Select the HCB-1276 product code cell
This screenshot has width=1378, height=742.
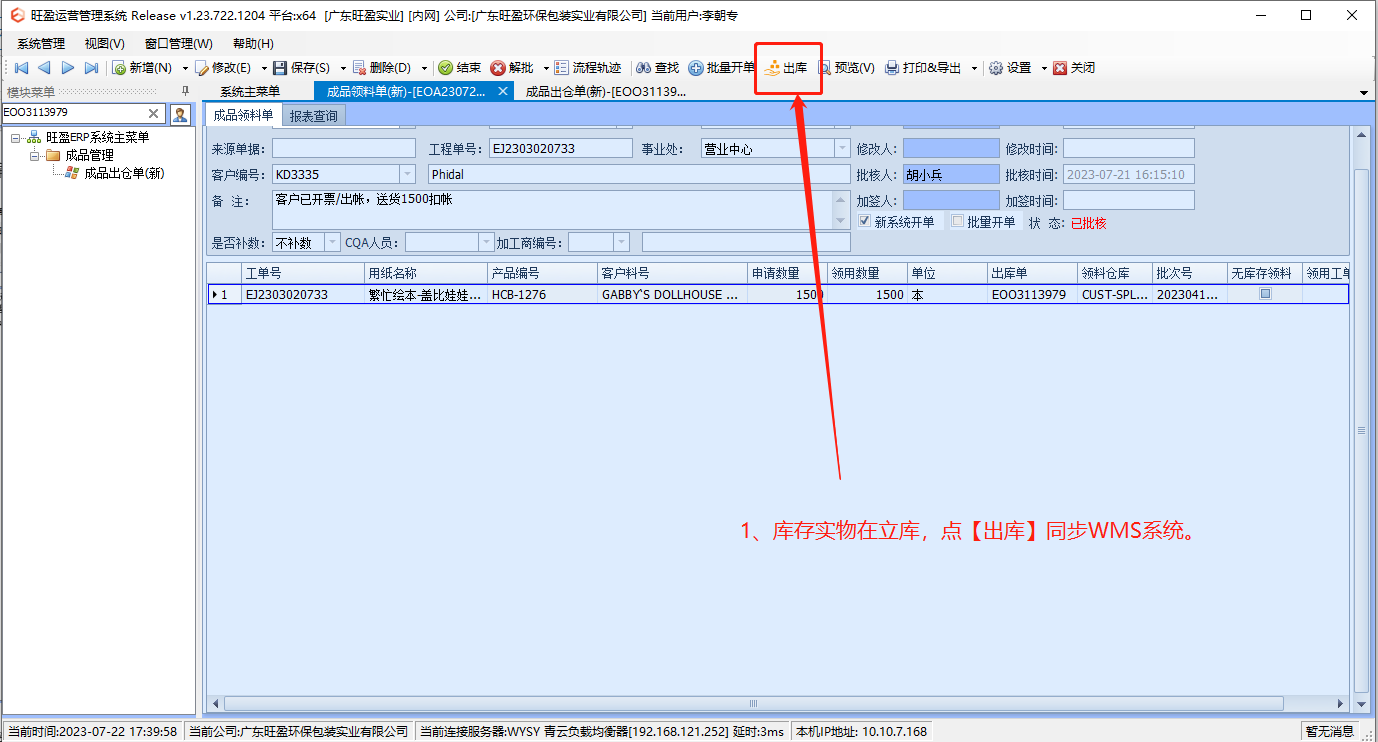click(542, 294)
